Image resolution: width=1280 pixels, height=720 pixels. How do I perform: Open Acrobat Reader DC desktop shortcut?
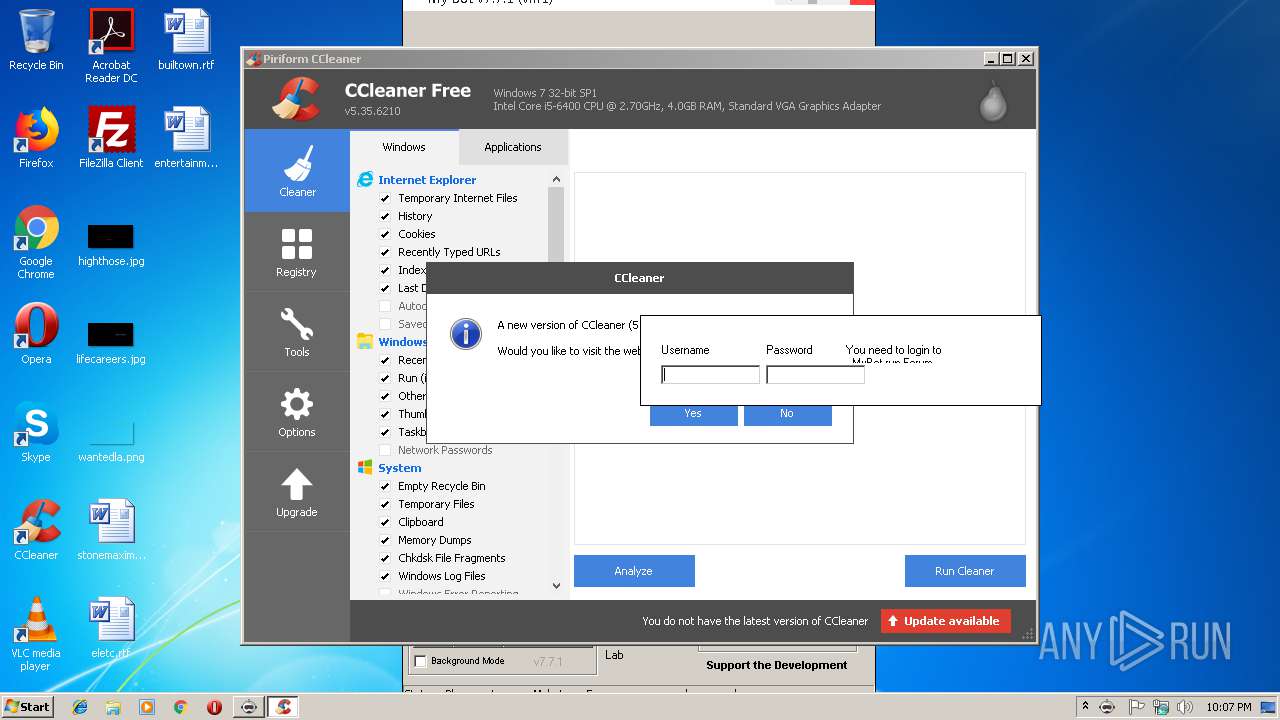(111, 46)
